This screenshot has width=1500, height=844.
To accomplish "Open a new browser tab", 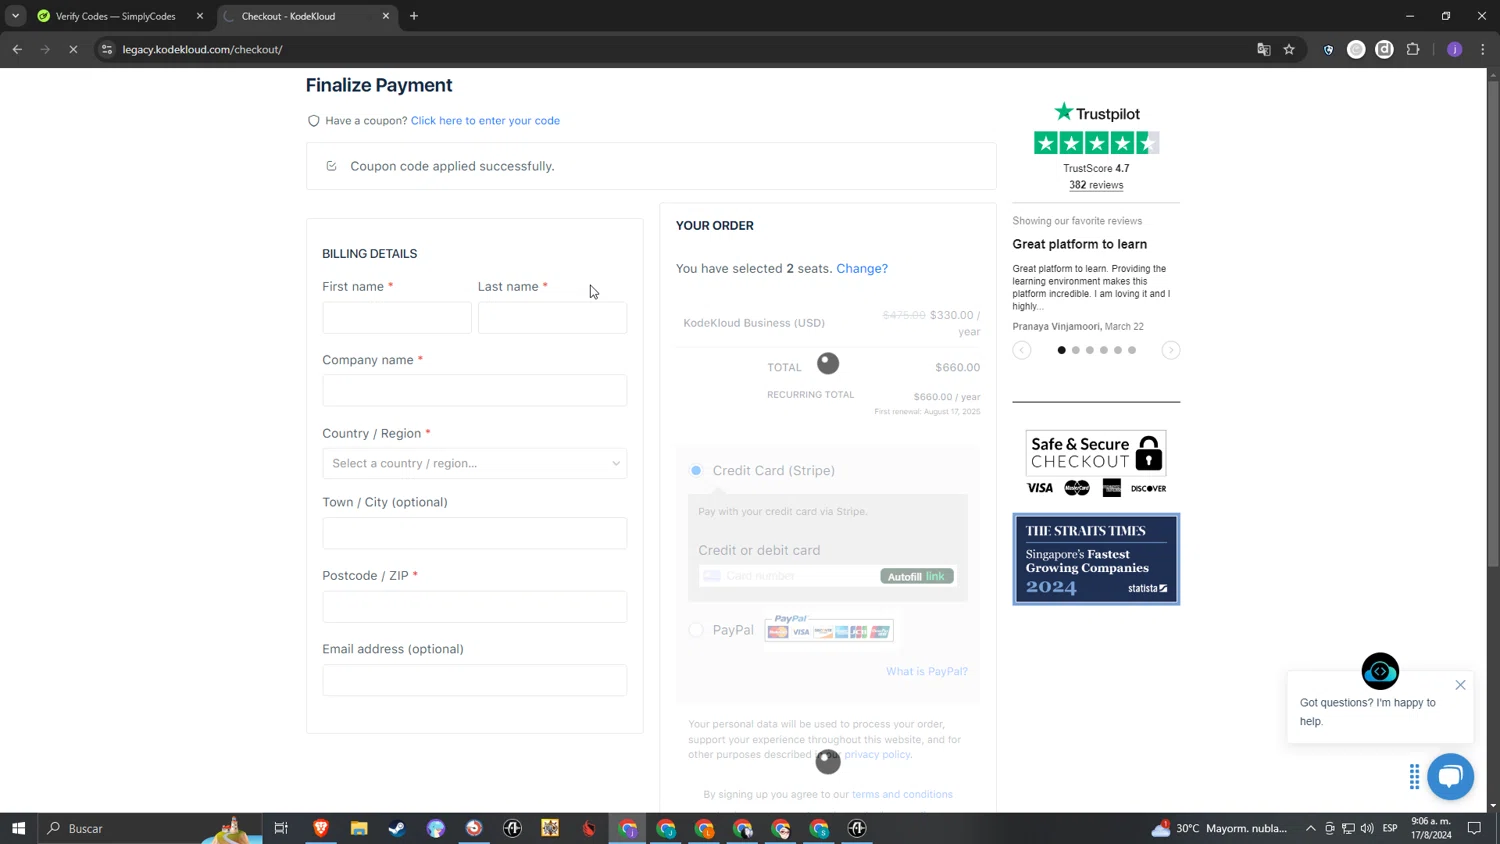I will [x=414, y=16].
